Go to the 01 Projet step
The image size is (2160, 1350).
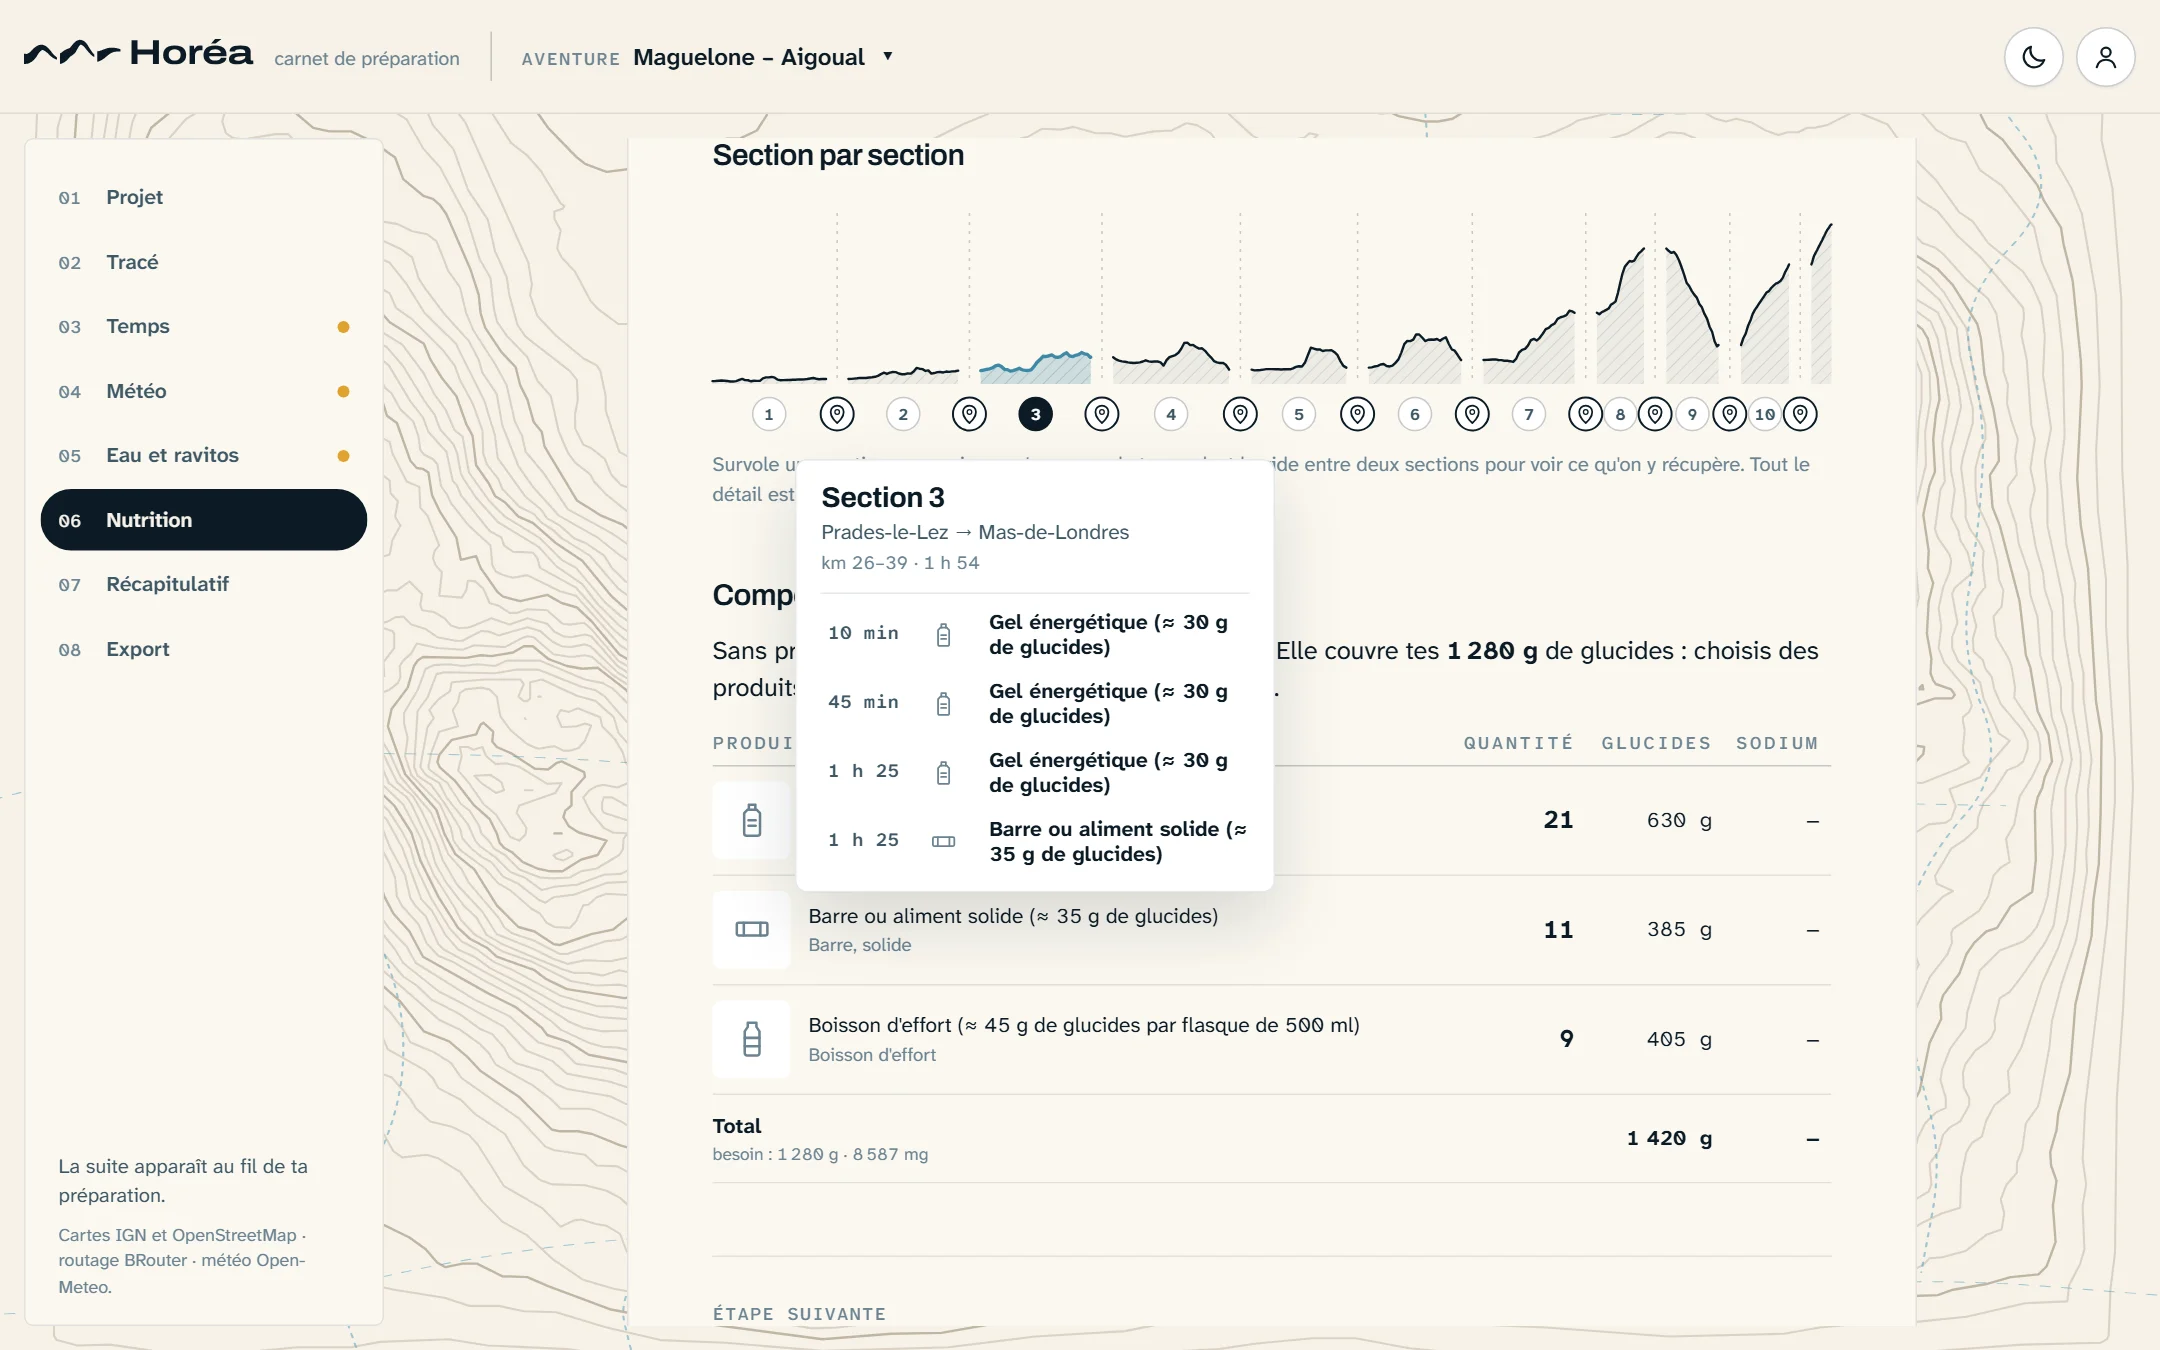203,197
